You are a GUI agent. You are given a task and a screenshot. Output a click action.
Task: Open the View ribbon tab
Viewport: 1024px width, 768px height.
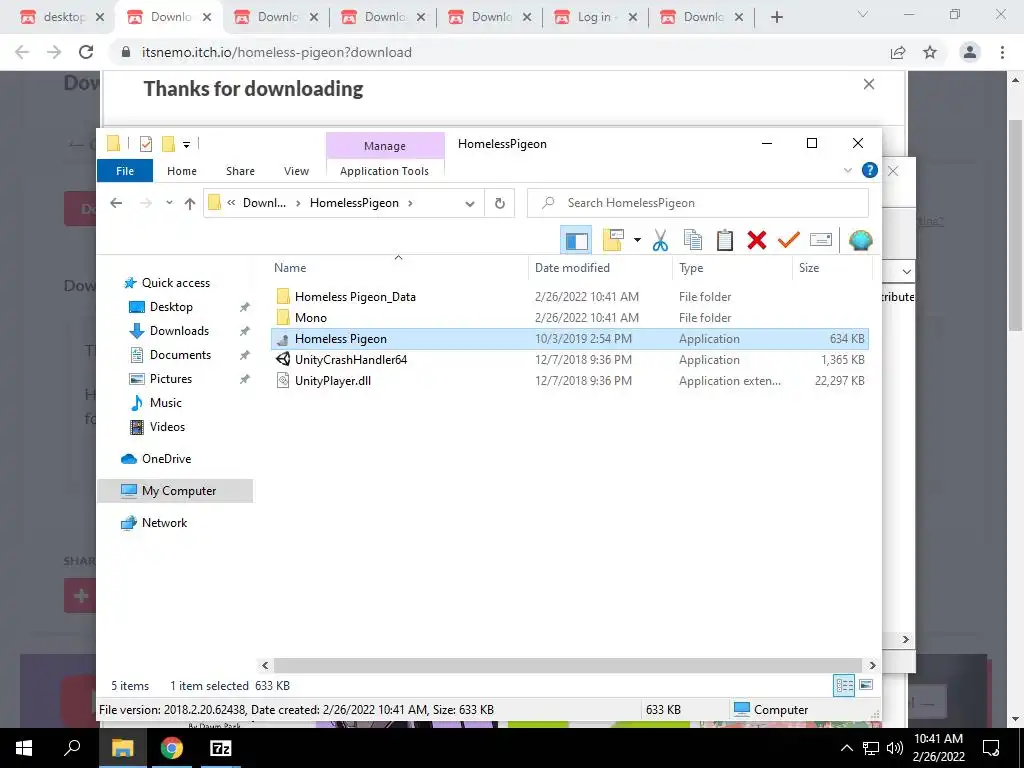296,171
